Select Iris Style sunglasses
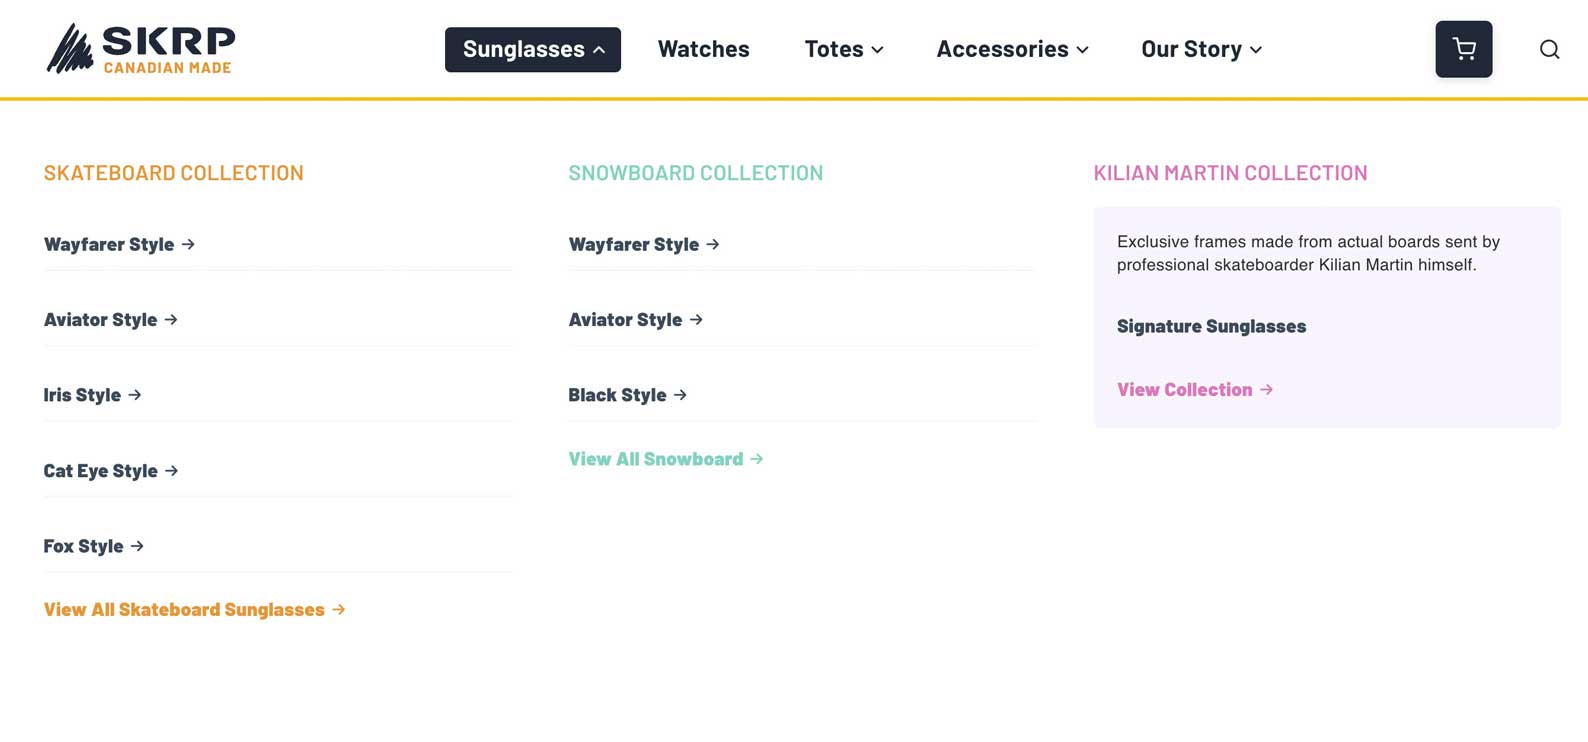 coord(92,395)
